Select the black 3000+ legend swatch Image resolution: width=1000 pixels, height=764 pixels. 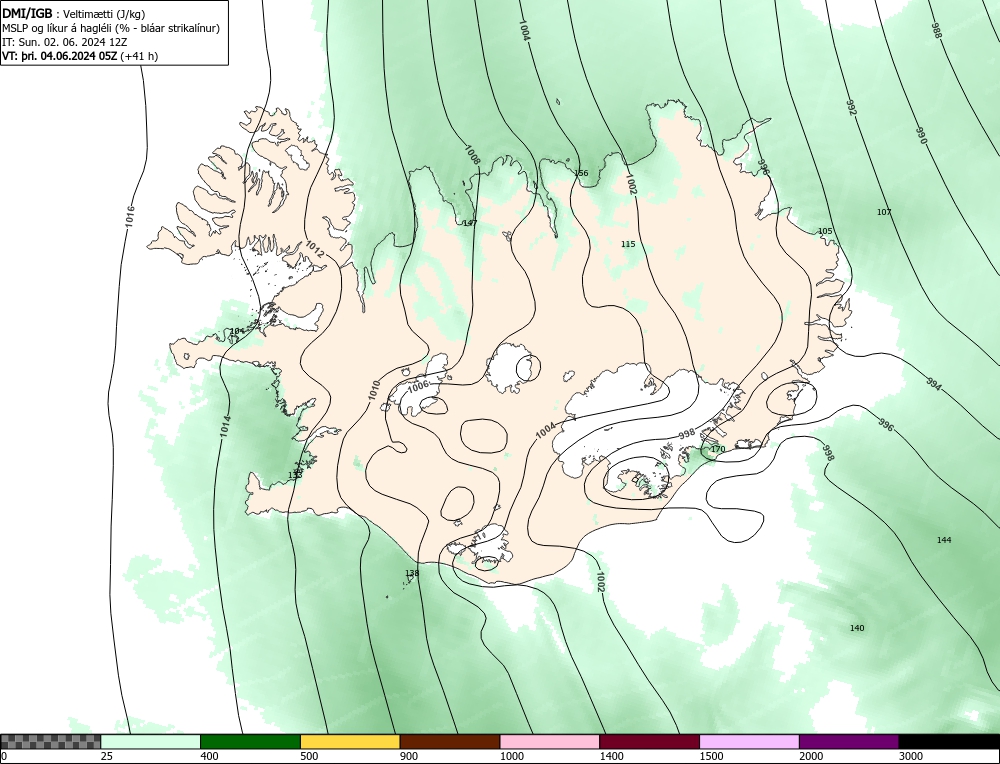pyautogui.click(x=949, y=741)
